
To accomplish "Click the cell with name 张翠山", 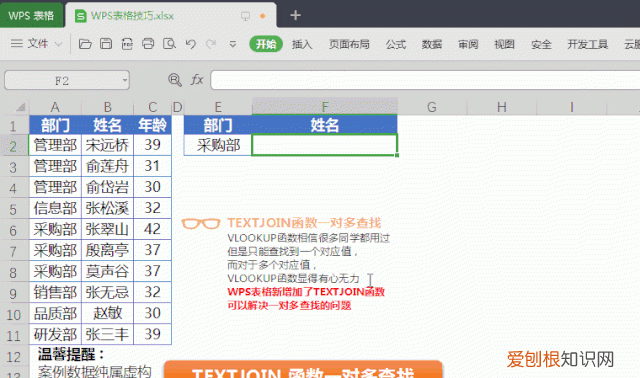I will [107, 229].
